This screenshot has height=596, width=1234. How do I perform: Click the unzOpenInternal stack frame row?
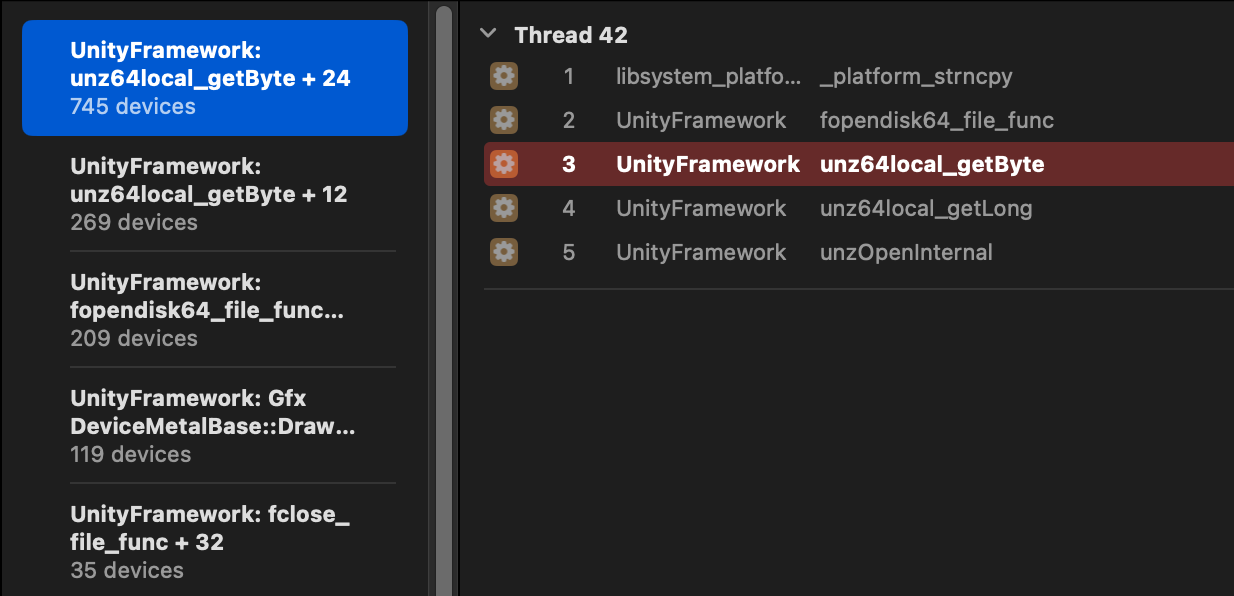(850, 252)
